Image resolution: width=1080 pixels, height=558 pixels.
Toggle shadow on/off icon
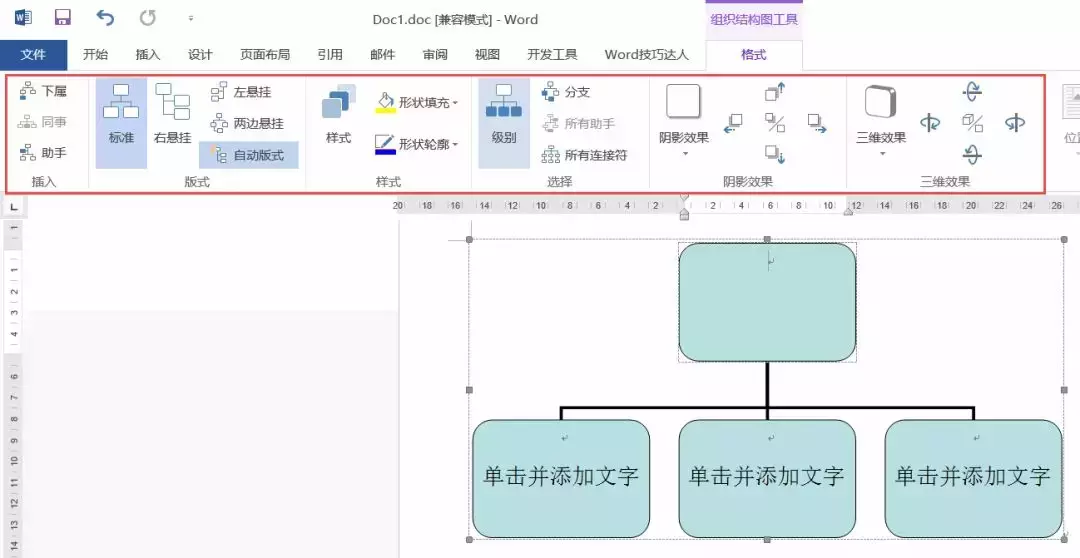coord(775,123)
